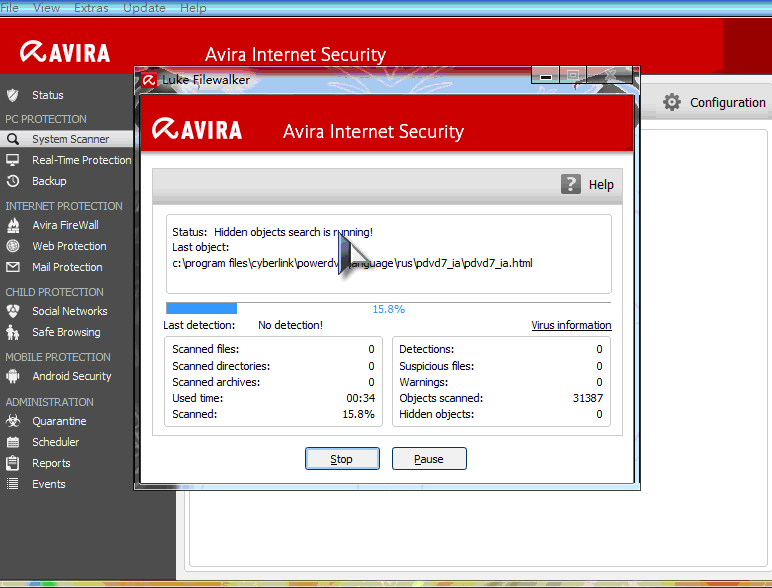Open Web Protection section
The width and height of the screenshot is (772, 588).
click(x=69, y=246)
